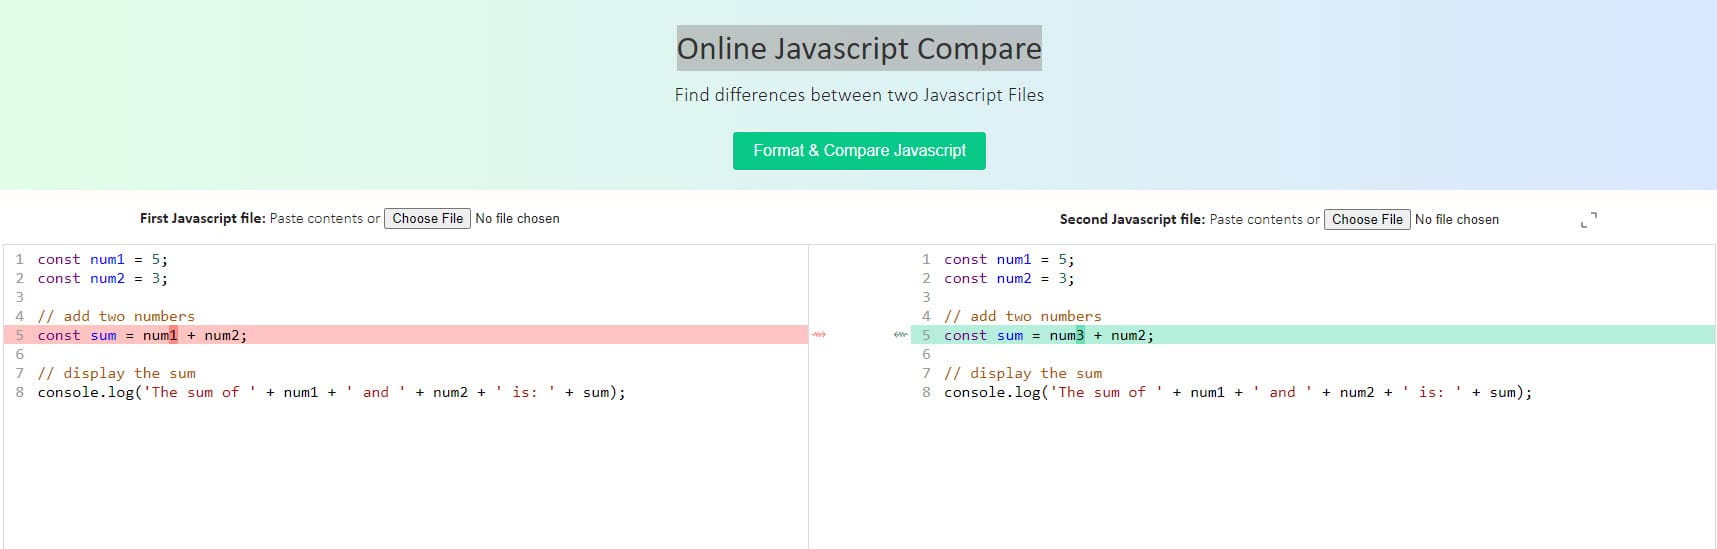The width and height of the screenshot is (1717, 549).
Task: Click highlighted green line 'const sum = num3 + num2;'
Action: click(x=1313, y=335)
